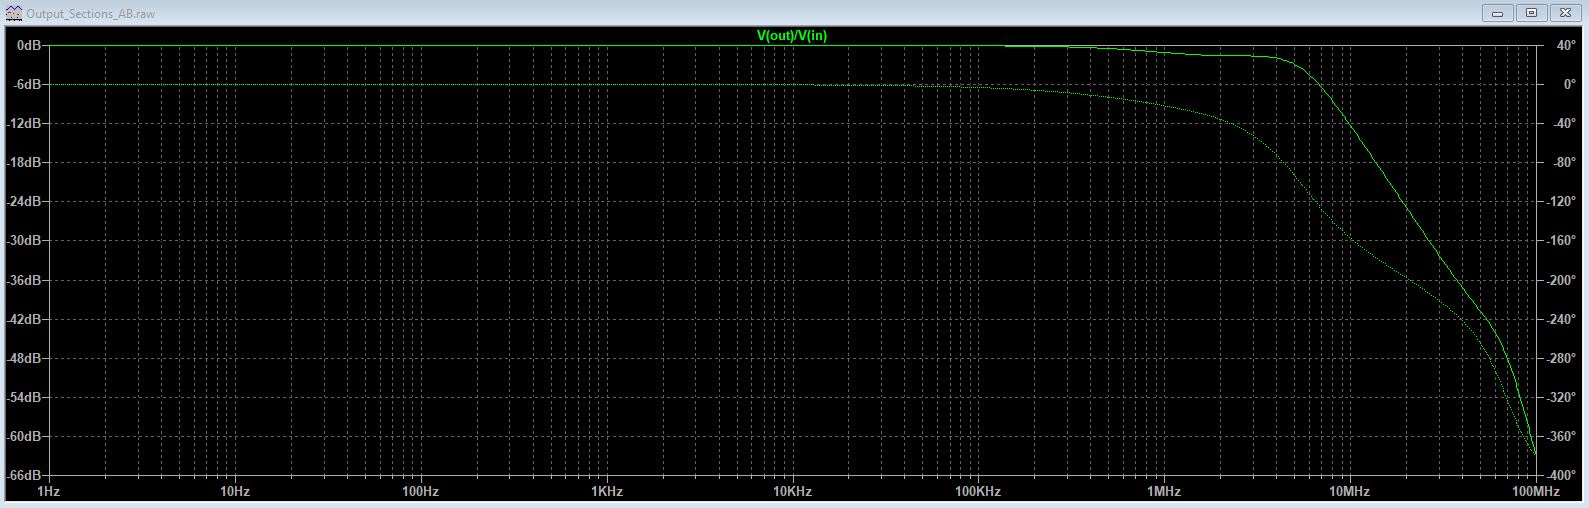The height and width of the screenshot is (508, 1589).
Task: Click the 40° phase axis label
Action: click(1566, 46)
